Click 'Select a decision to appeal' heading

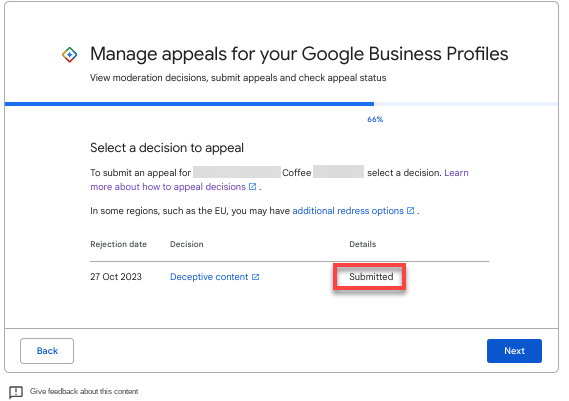coord(167,148)
